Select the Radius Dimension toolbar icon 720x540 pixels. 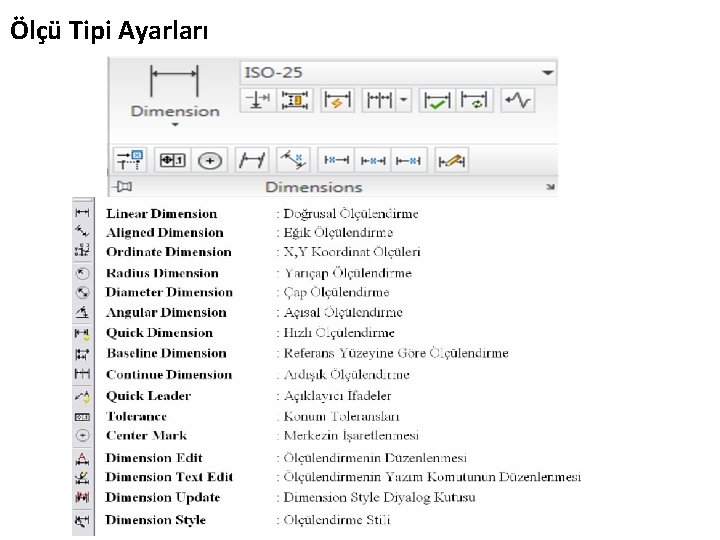coord(82,273)
